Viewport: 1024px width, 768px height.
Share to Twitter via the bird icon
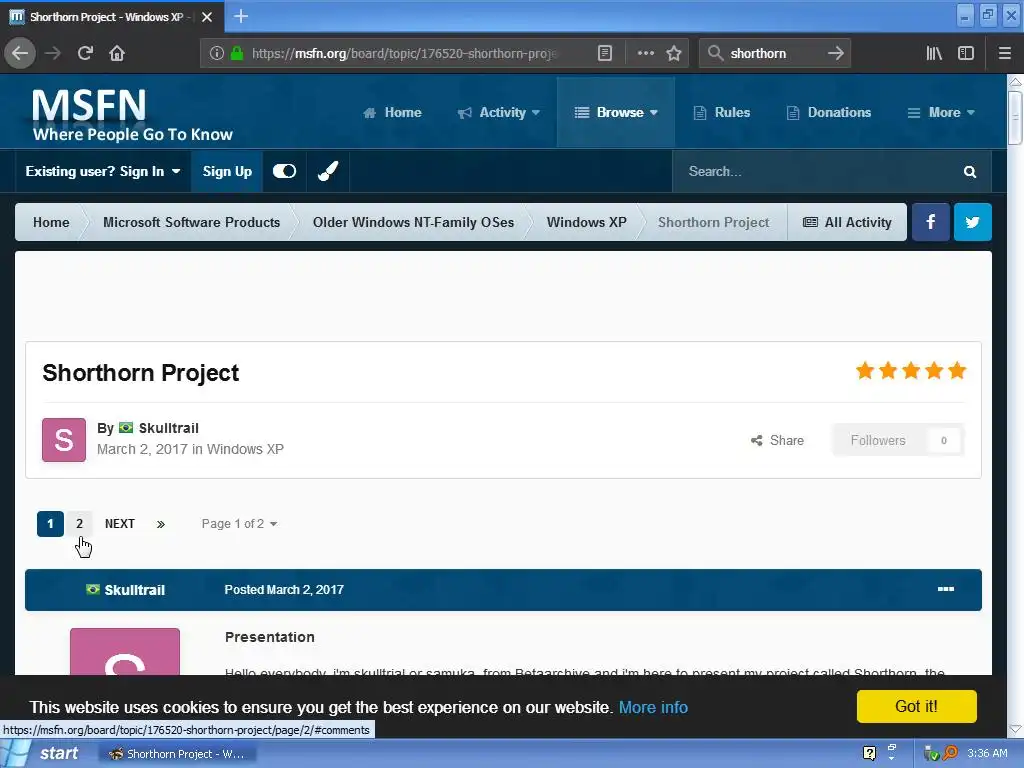coord(972,222)
